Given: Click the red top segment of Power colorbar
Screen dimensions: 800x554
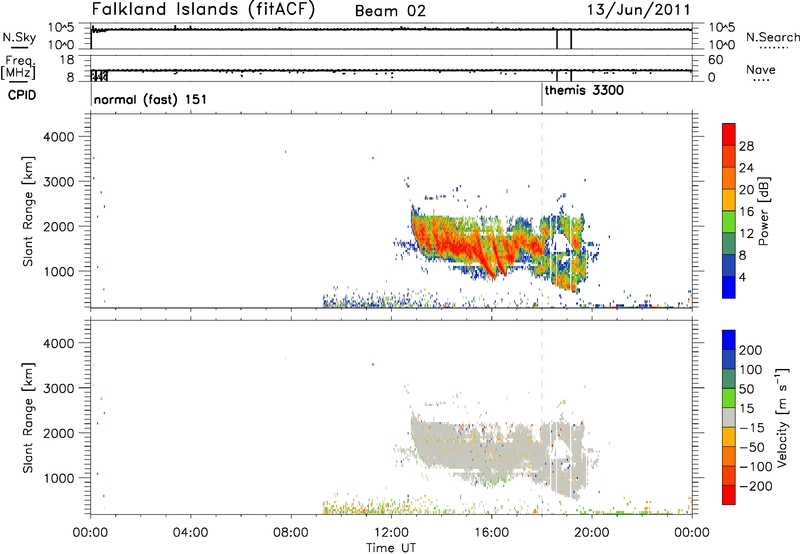Looking at the screenshot, I should (729, 134).
